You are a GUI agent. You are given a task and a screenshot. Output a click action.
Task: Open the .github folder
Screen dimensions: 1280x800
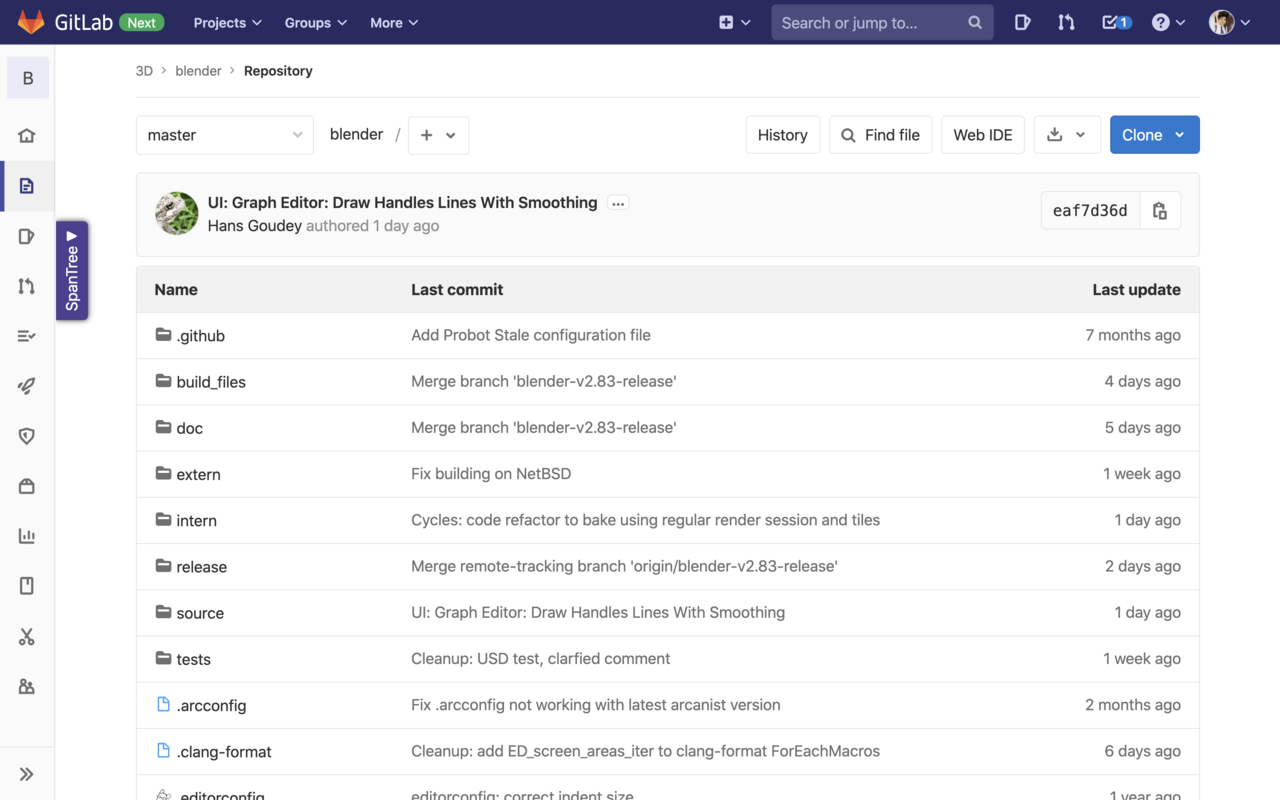point(200,336)
